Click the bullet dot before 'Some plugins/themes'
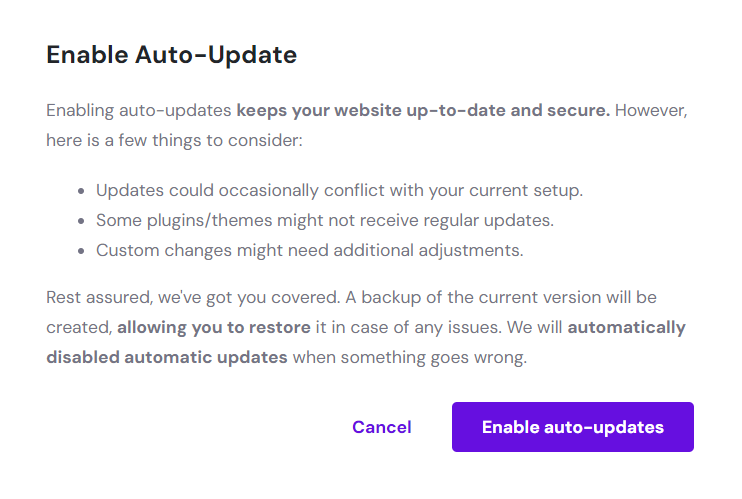Screen dimensions: 742x499 pyautogui.click(x=81, y=220)
